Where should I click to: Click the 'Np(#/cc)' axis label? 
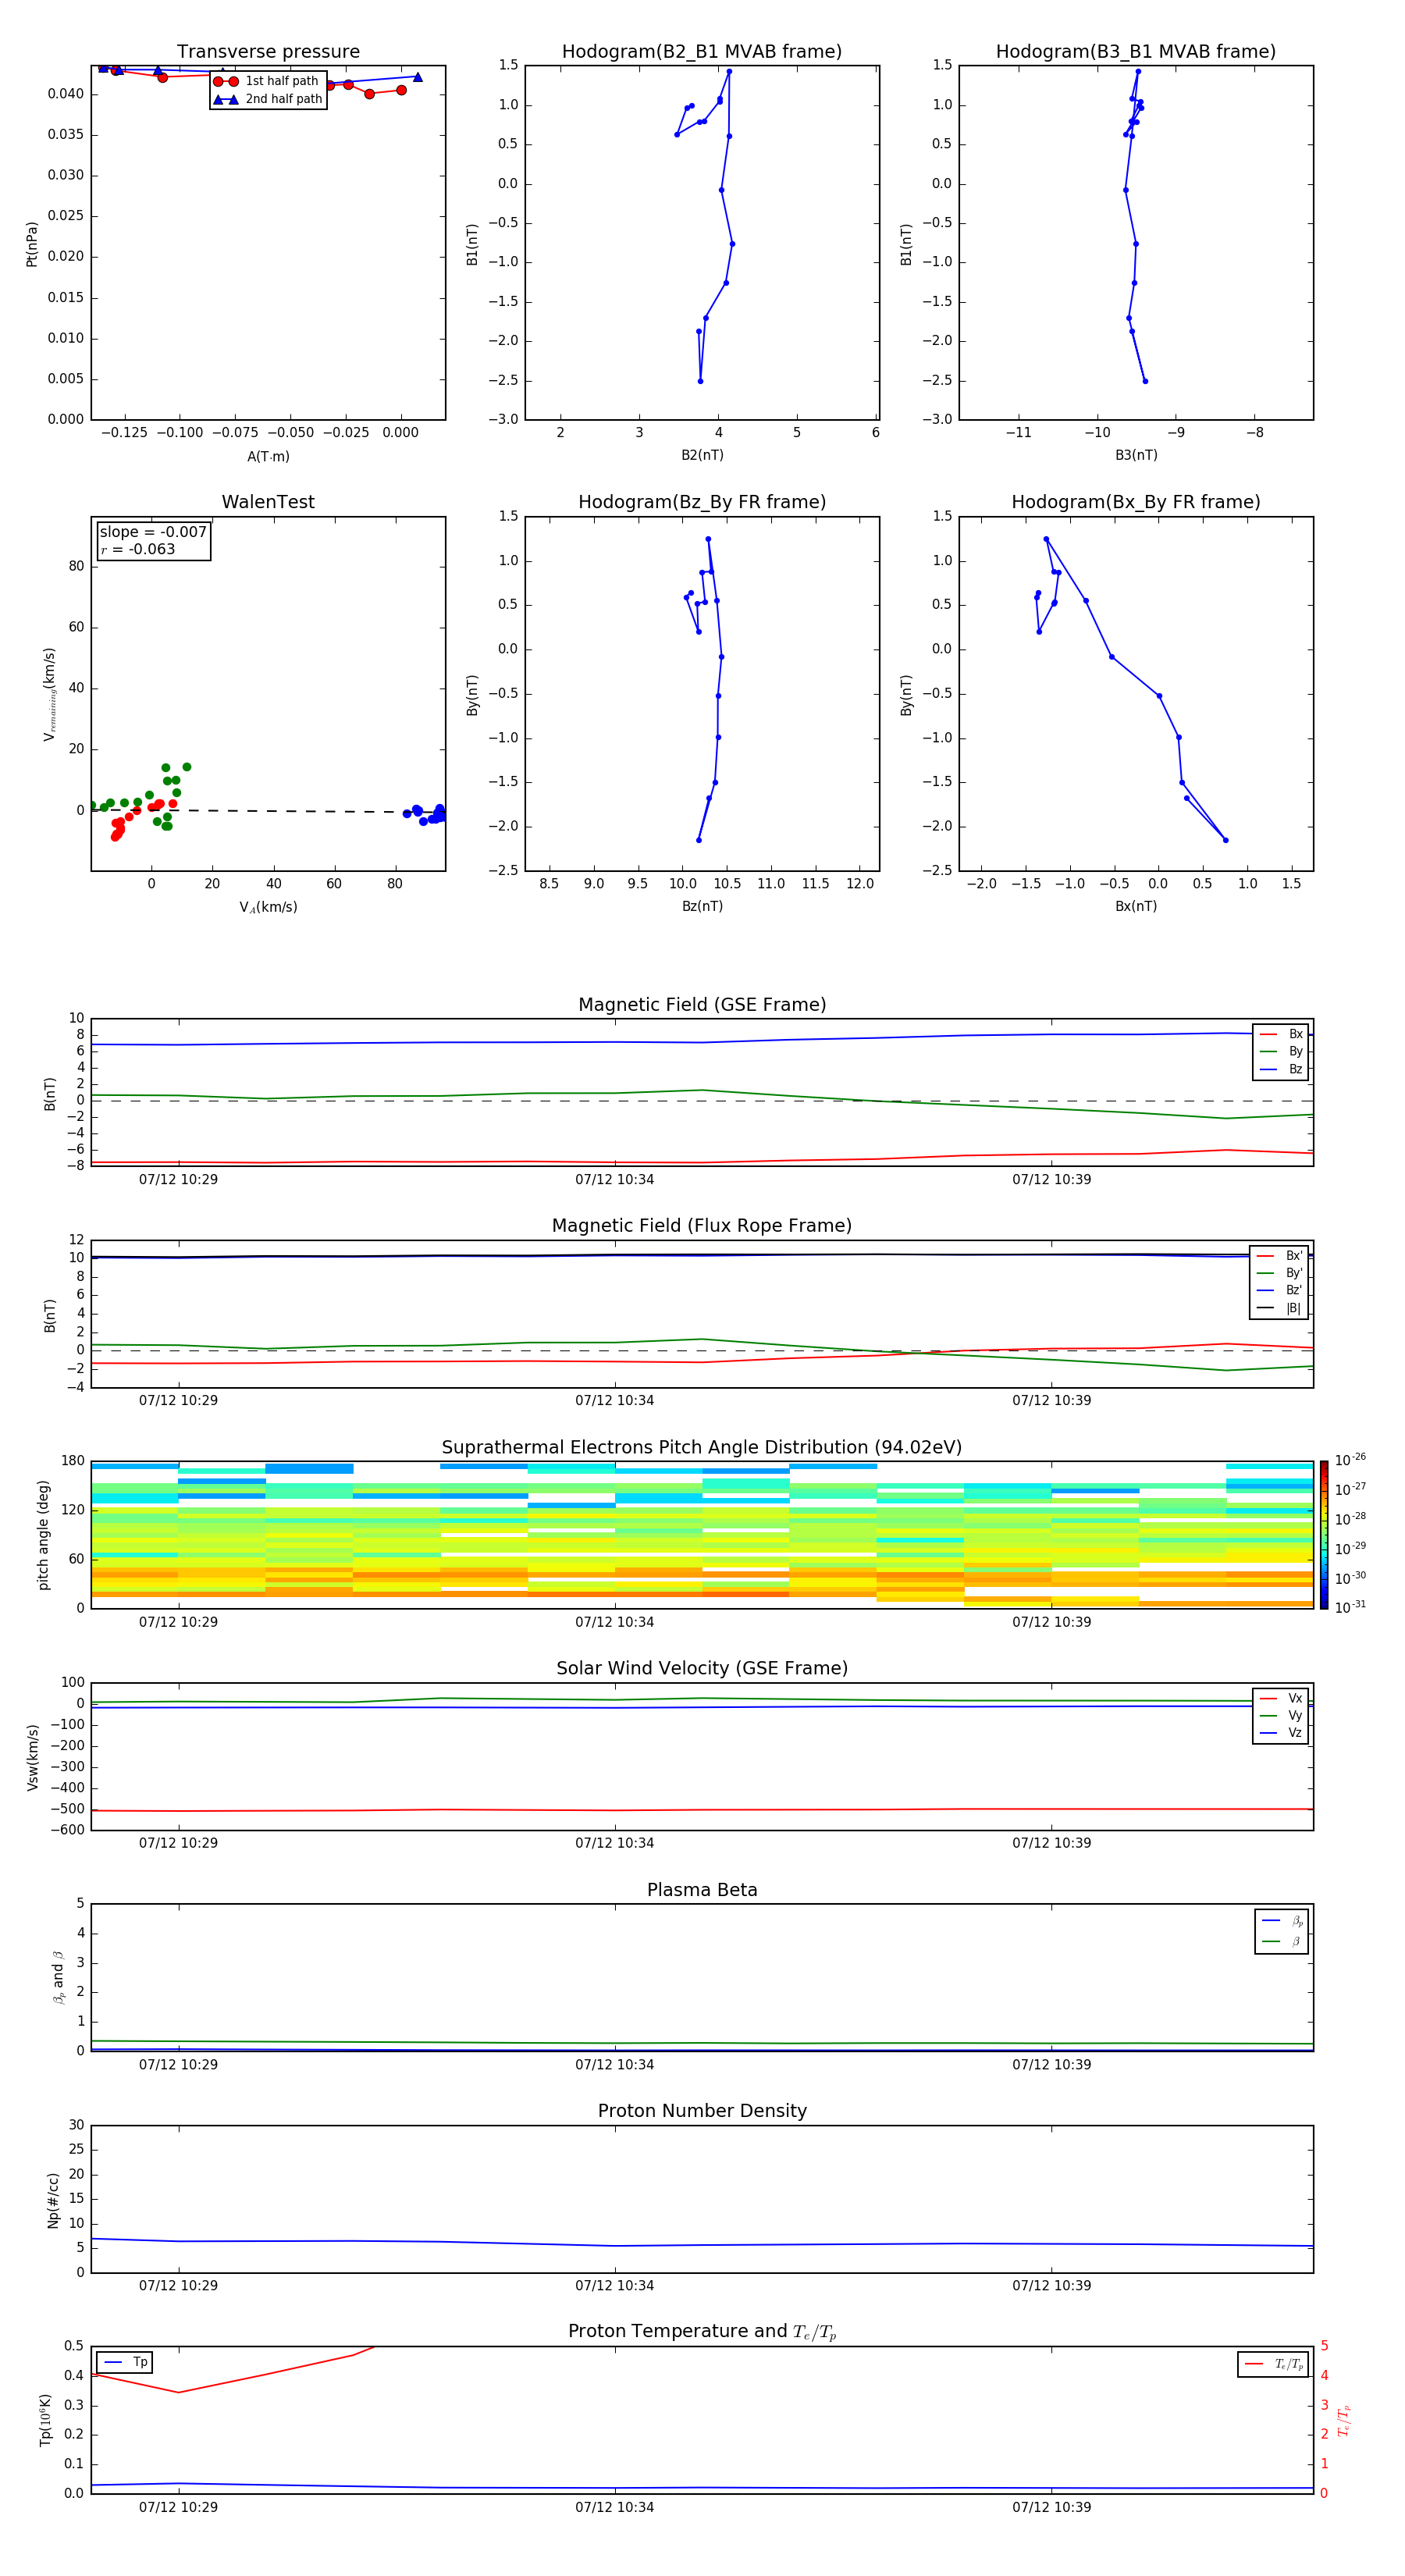[x=53, y=2200]
